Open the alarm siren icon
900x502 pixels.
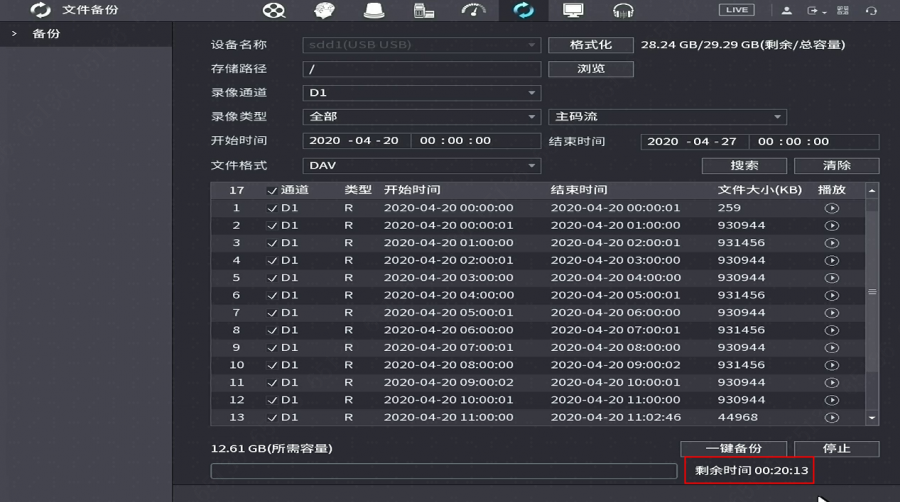[x=374, y=10]
